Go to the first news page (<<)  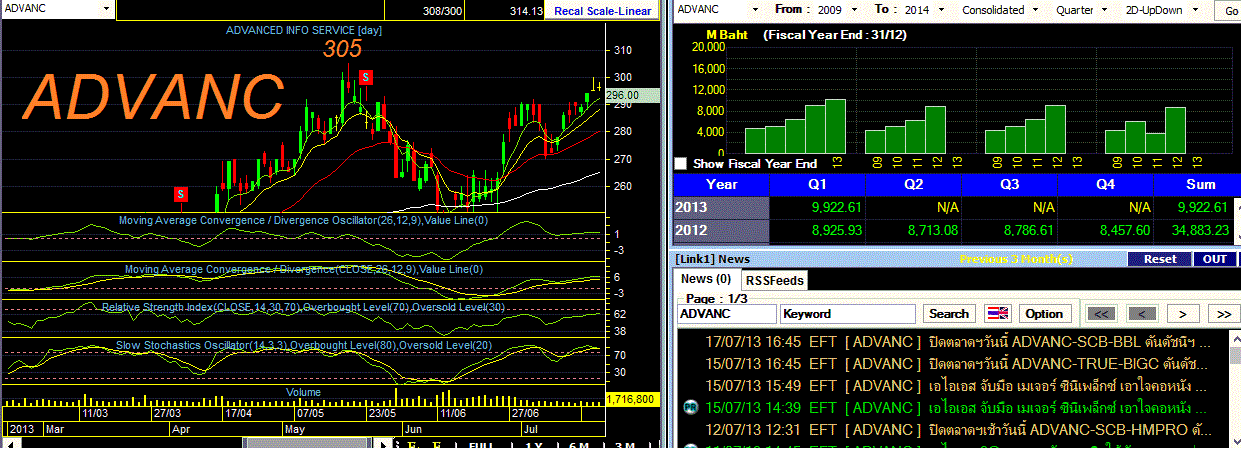1101,314
